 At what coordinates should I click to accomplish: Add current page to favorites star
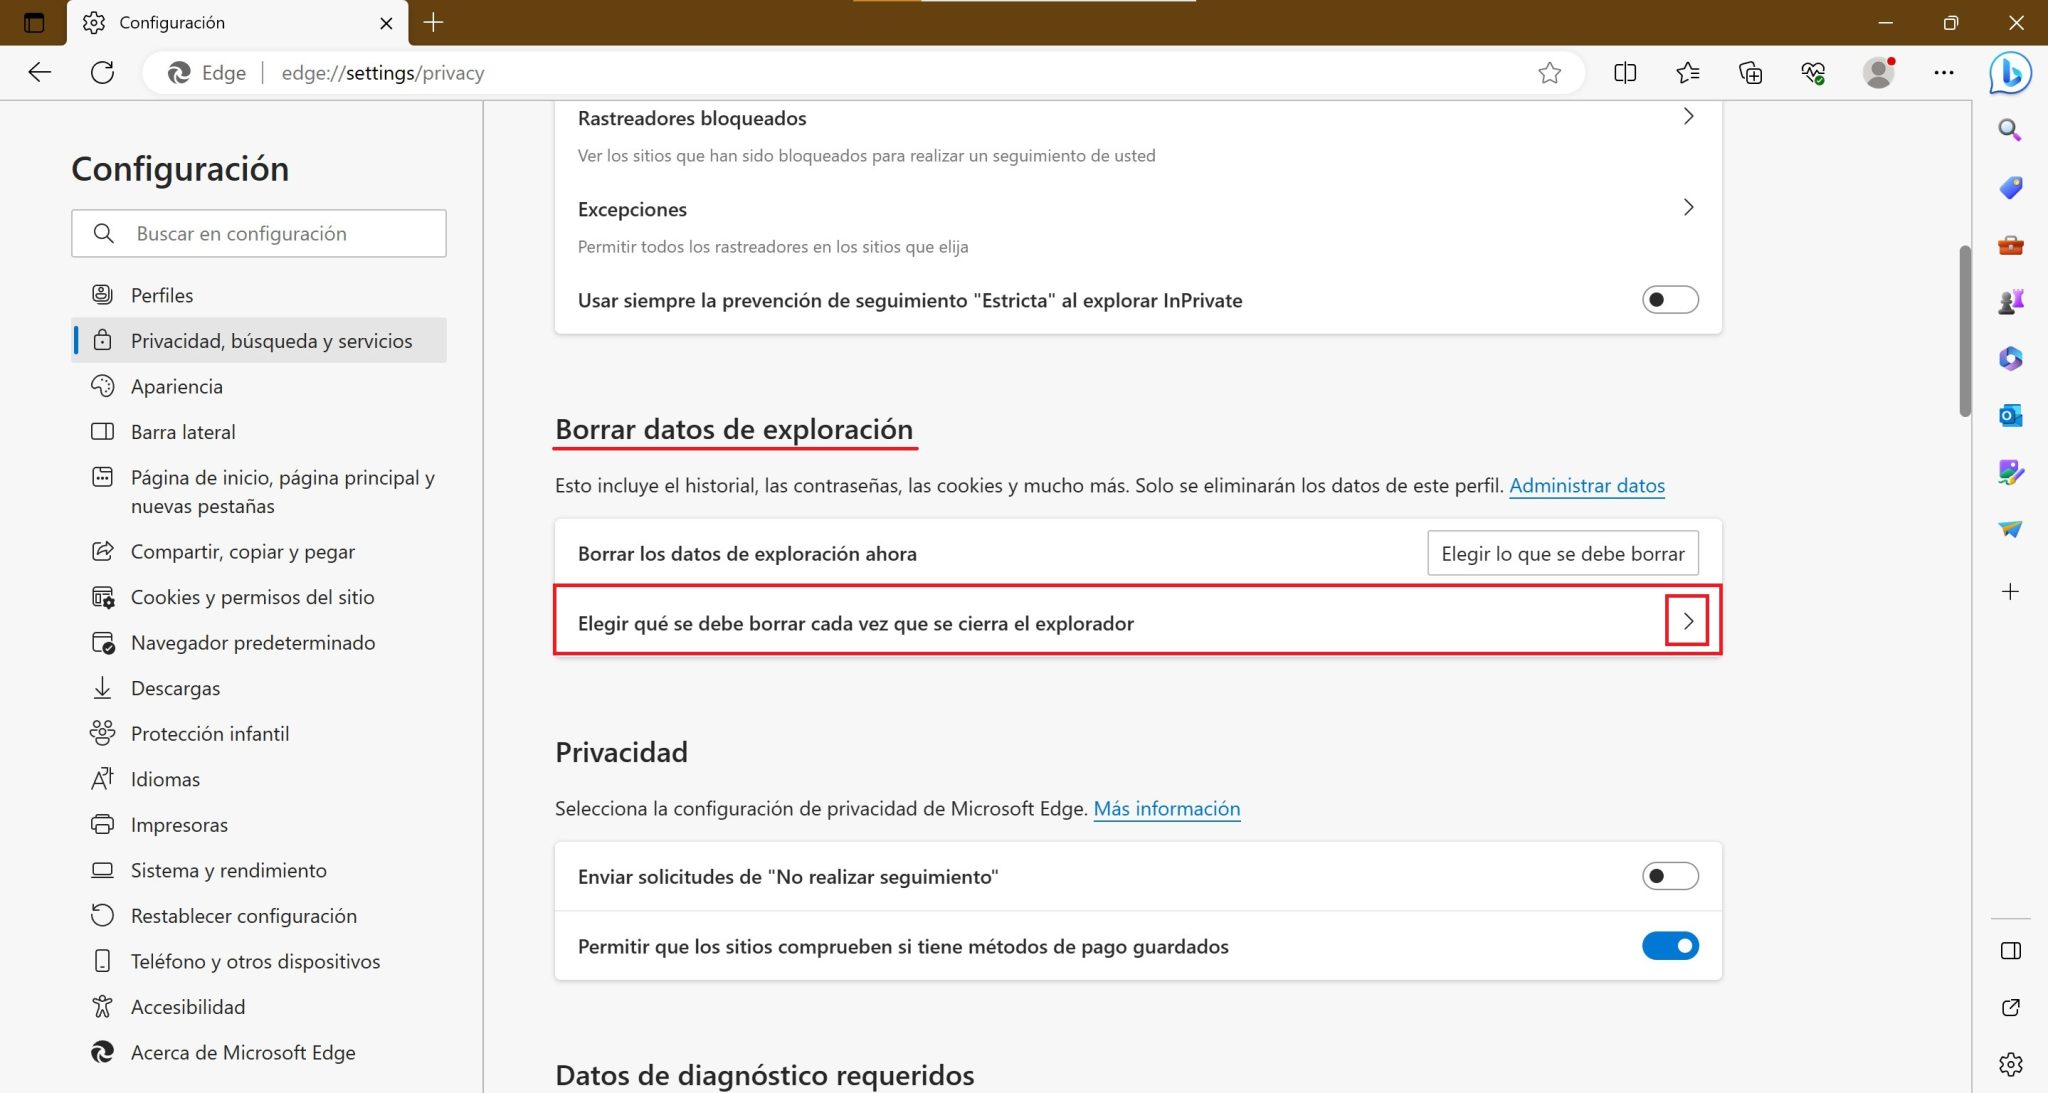(1549, 72)
